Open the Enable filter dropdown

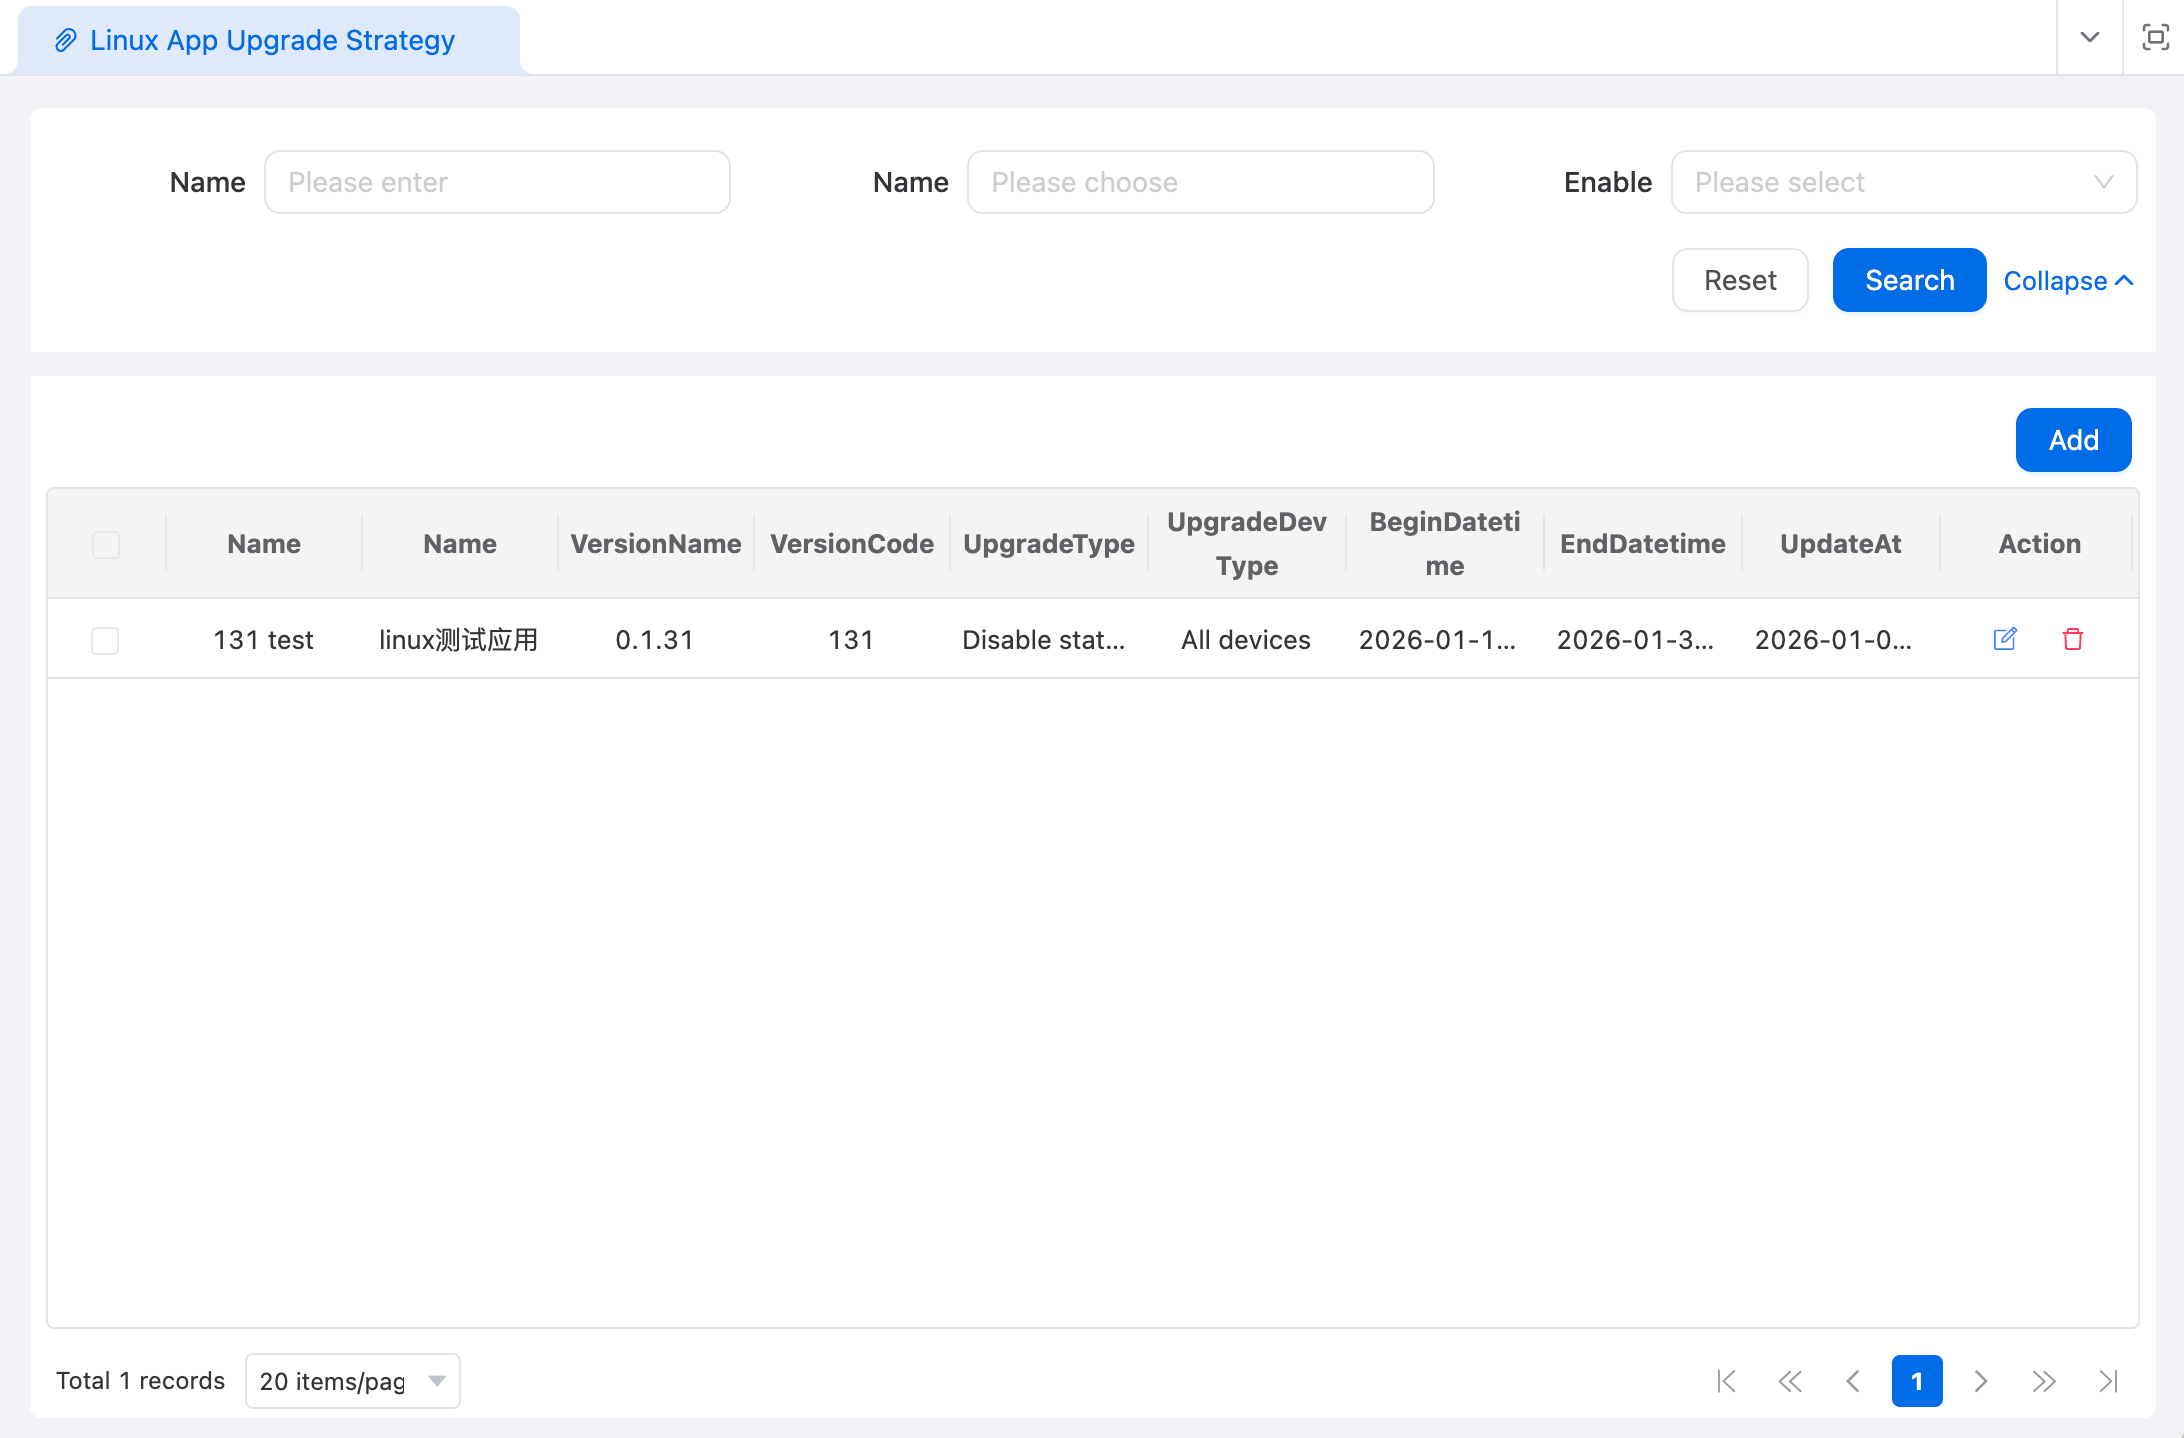1903,182
